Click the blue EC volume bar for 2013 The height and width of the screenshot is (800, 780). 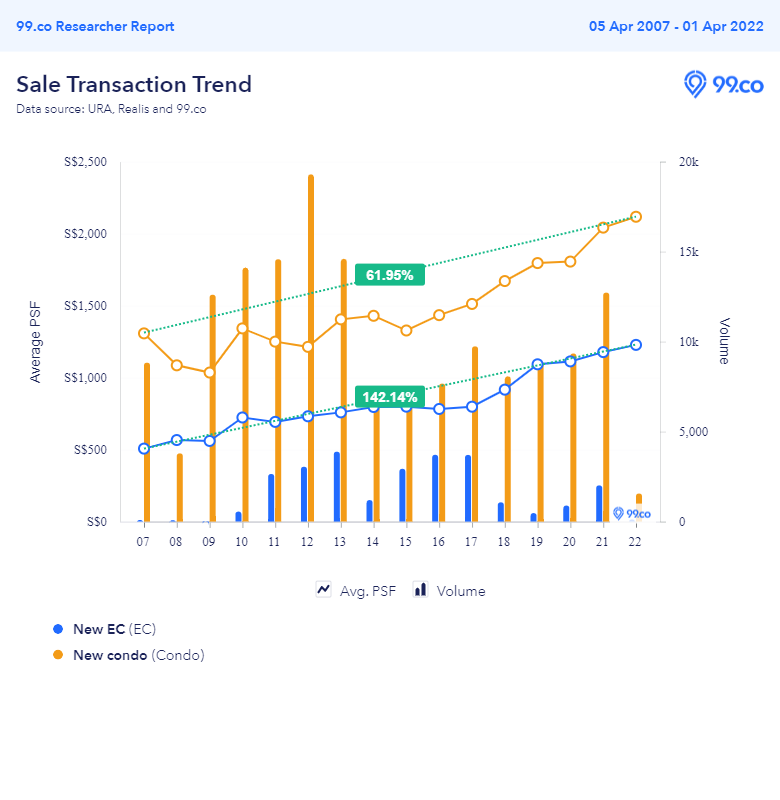[x=337, y=487]
